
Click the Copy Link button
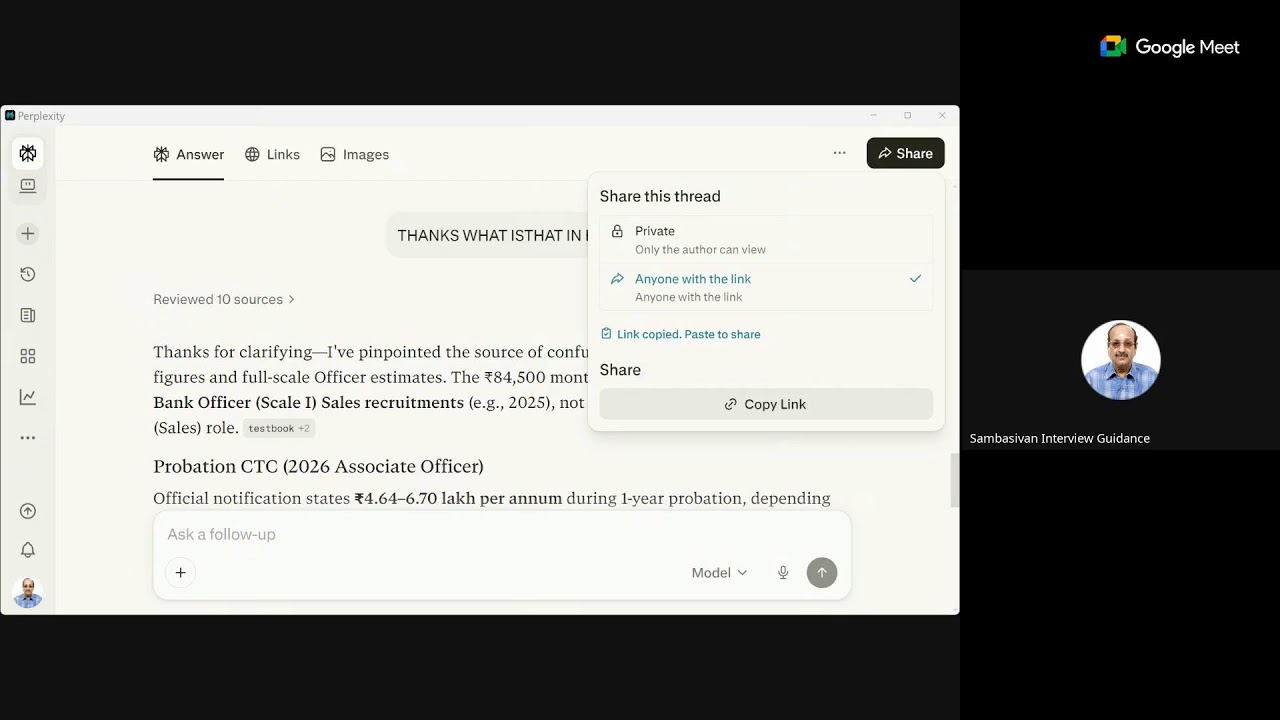point(766,404)
